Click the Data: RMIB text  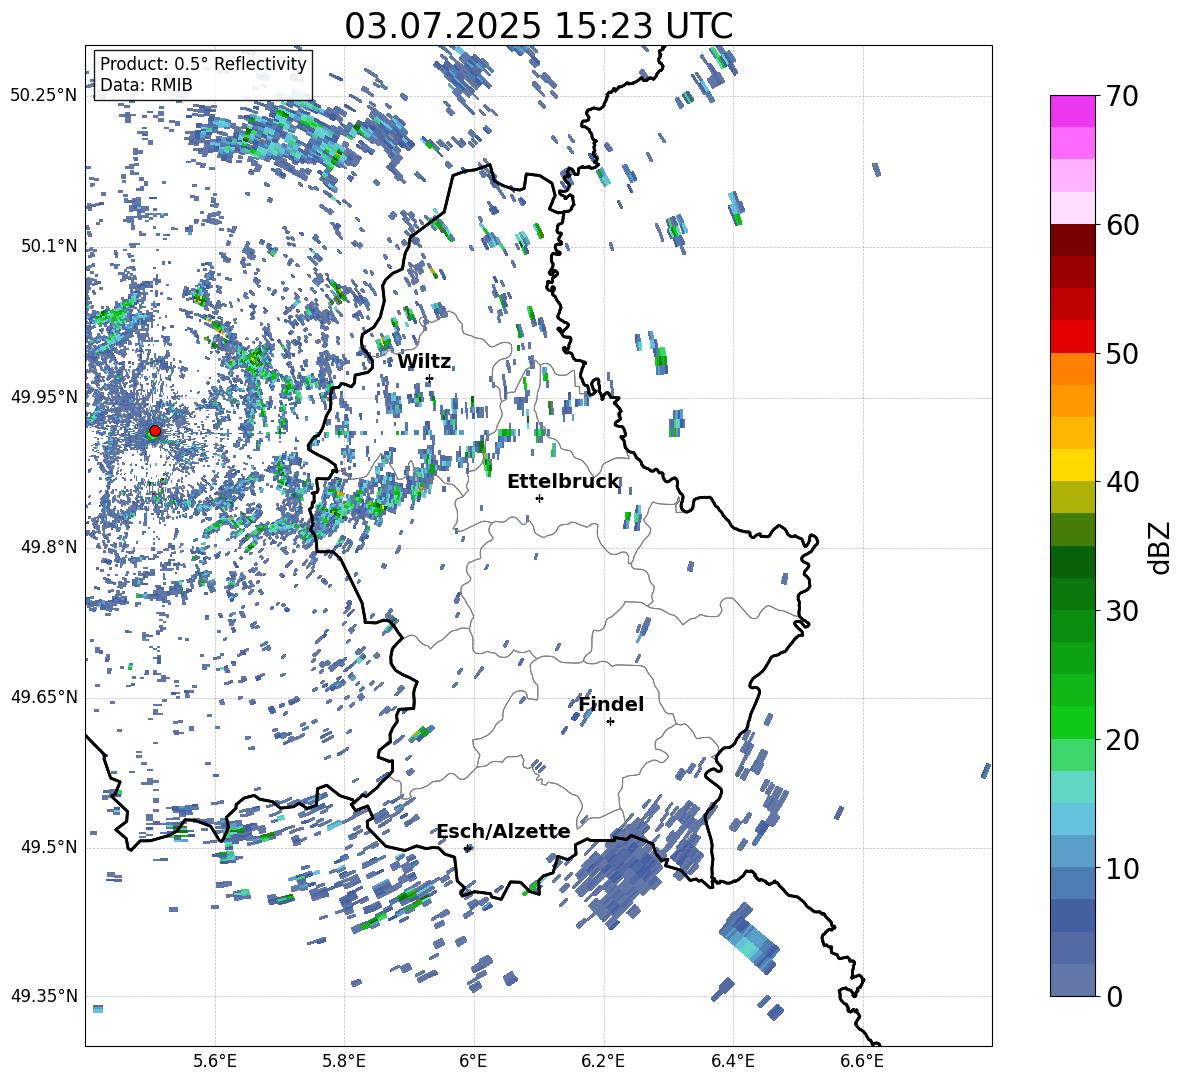[146, 85]
